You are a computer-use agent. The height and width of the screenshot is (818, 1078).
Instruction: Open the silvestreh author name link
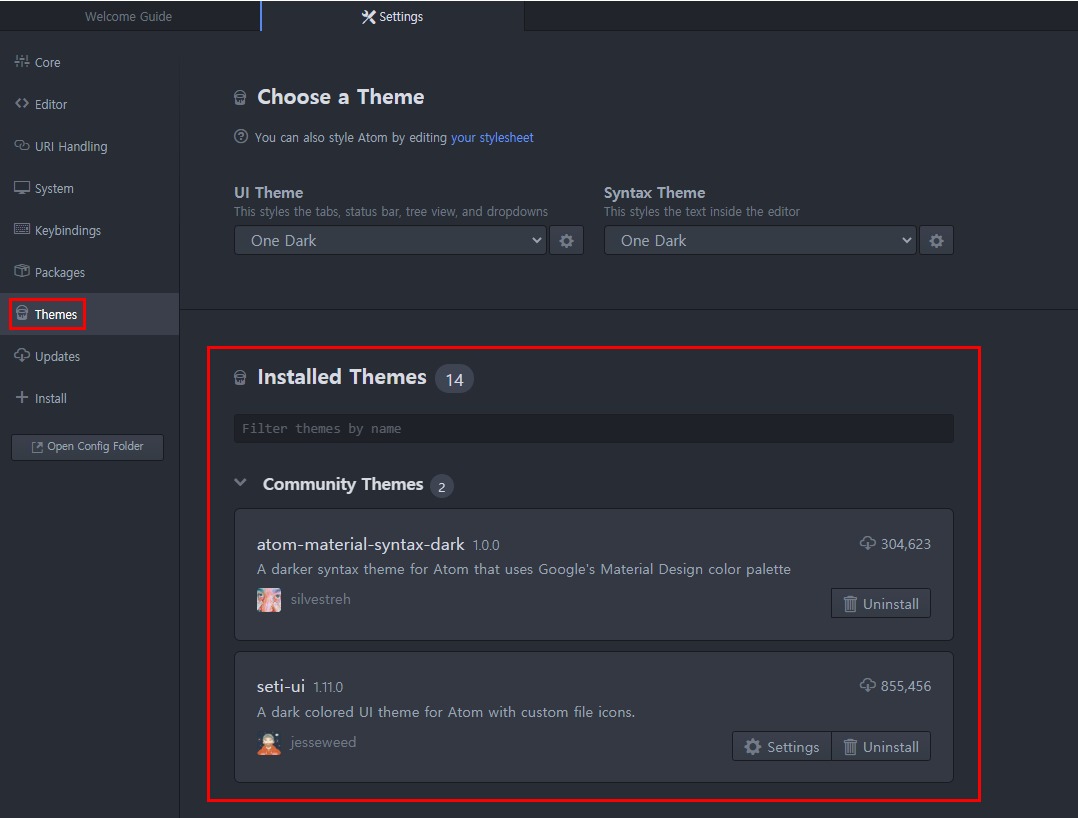pyautogui.click(x=320, y=599)
